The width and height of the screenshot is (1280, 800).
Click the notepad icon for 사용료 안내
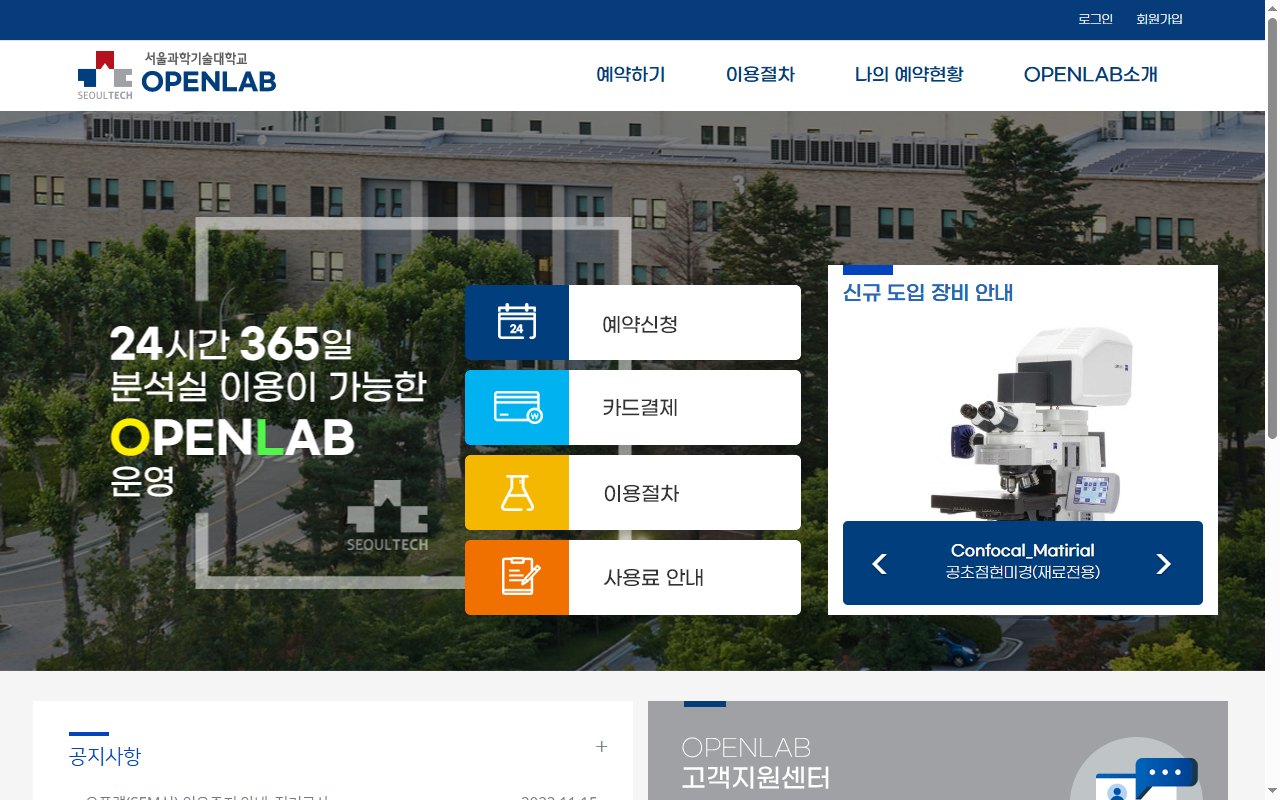520,577
